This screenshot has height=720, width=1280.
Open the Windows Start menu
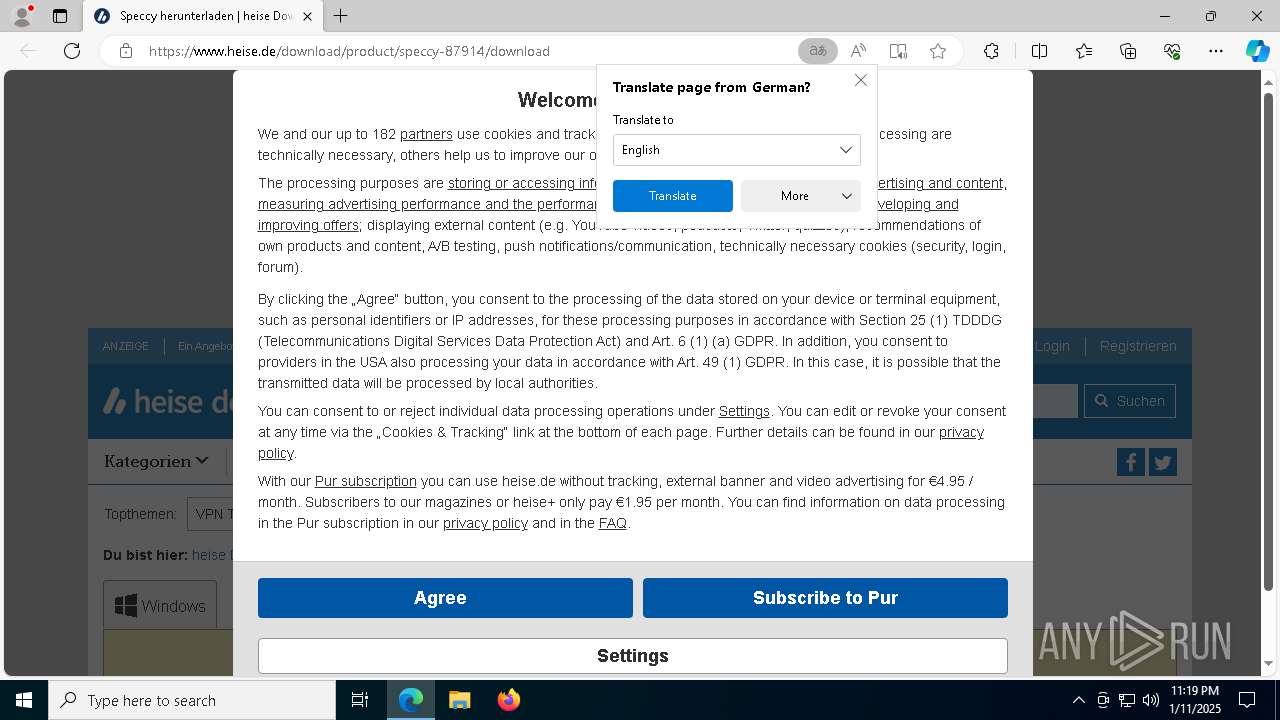[24, 700]
